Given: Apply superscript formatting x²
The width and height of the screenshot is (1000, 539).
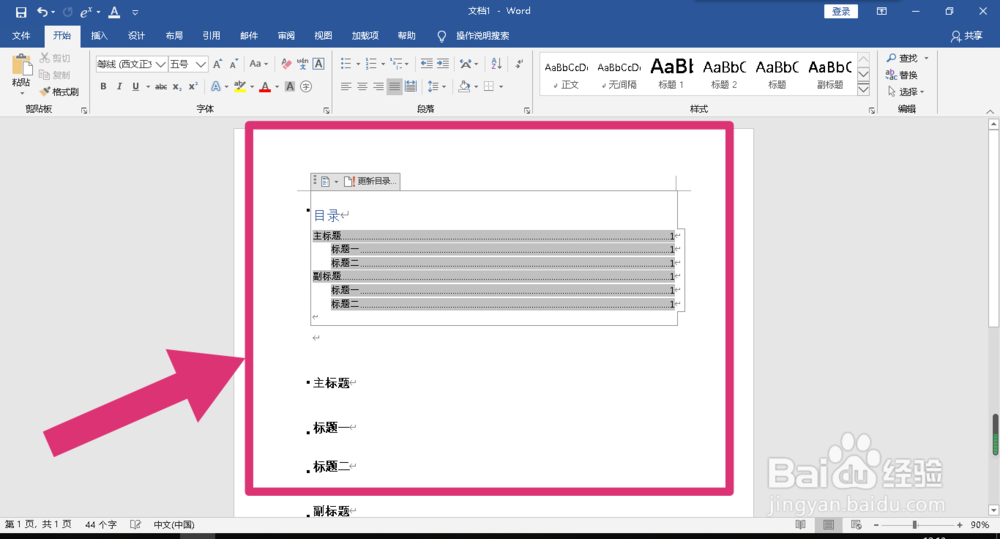Looking at the screenshot, I should (193, 86).
